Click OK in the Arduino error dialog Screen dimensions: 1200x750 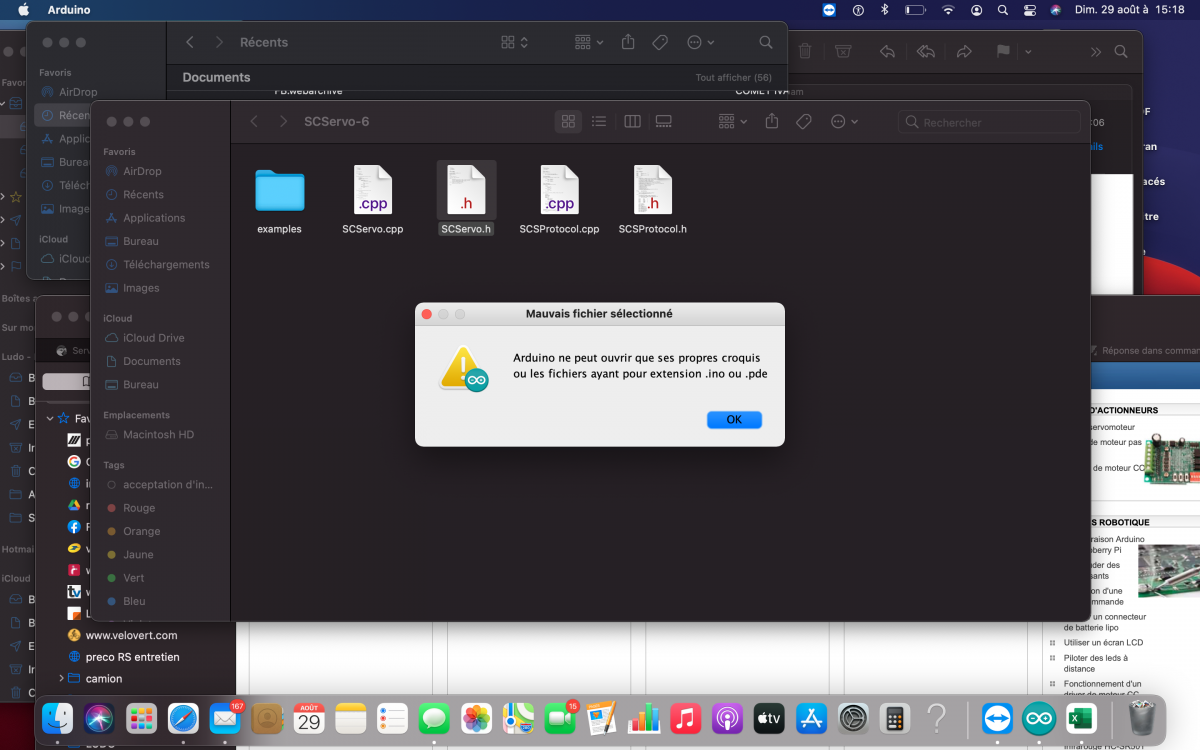[x=734, y=420]
